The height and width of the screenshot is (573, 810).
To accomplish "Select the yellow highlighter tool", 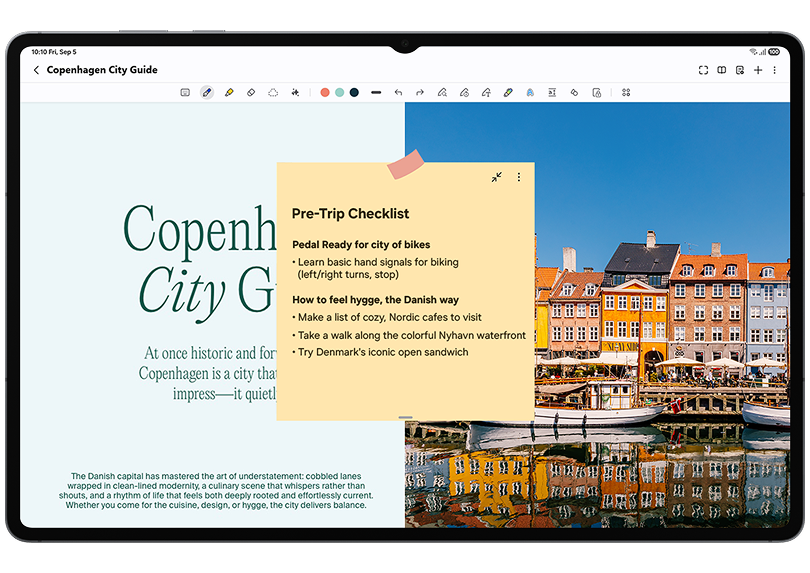I will click(x=229, y=92).
